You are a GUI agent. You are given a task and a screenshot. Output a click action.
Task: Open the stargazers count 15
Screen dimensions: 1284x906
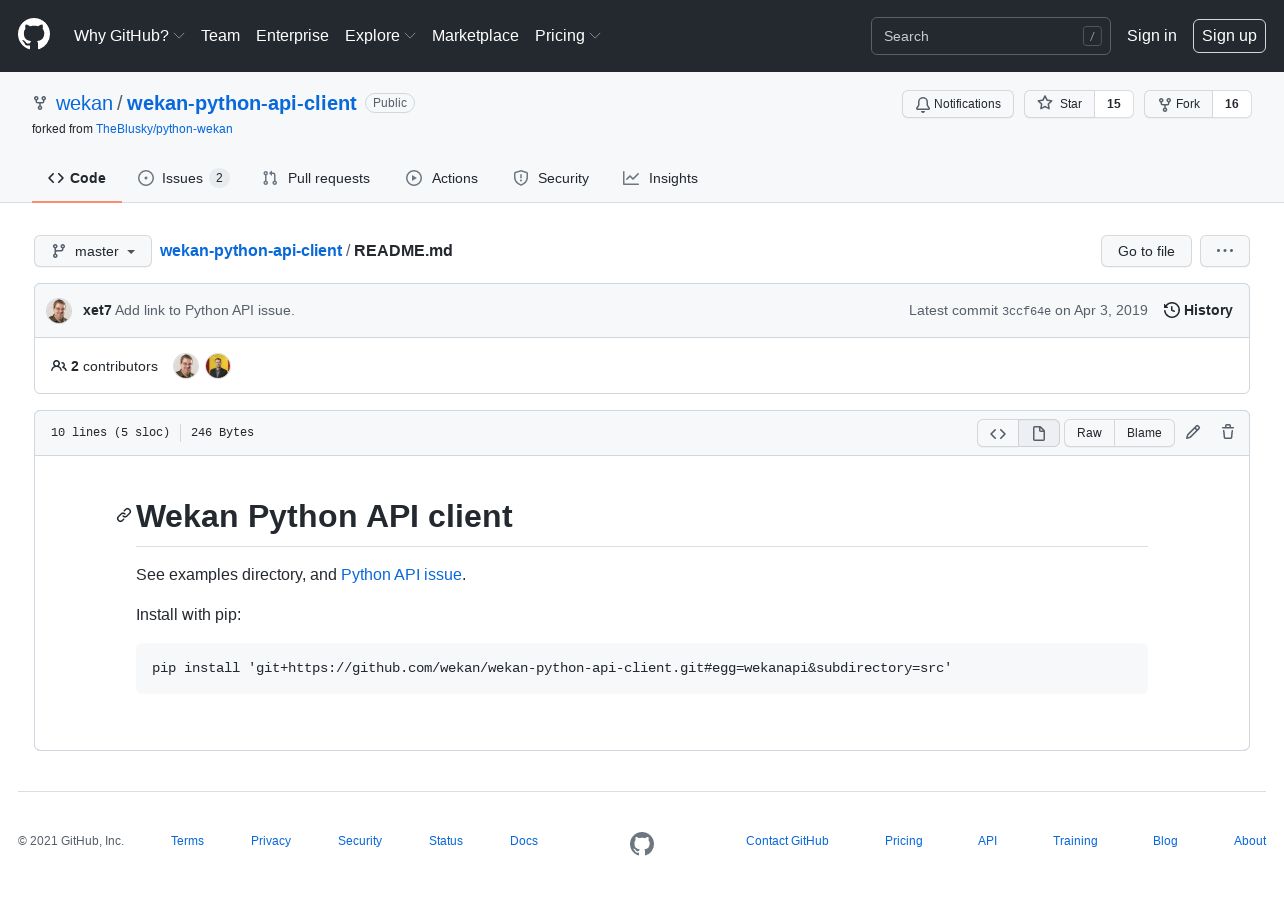(x=1114, y=104)
